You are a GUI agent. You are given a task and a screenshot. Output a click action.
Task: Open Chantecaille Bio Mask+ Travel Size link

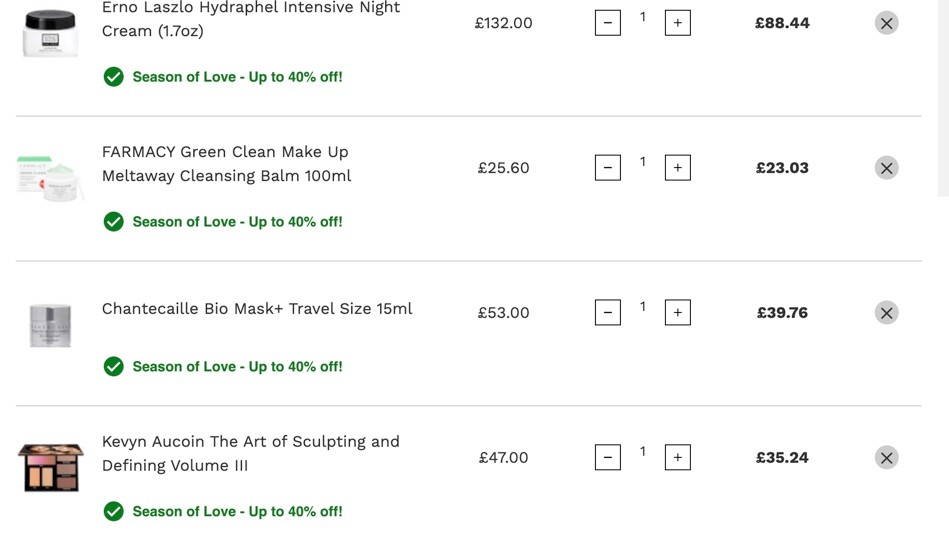pyautogui.click(x=257, y=309)
